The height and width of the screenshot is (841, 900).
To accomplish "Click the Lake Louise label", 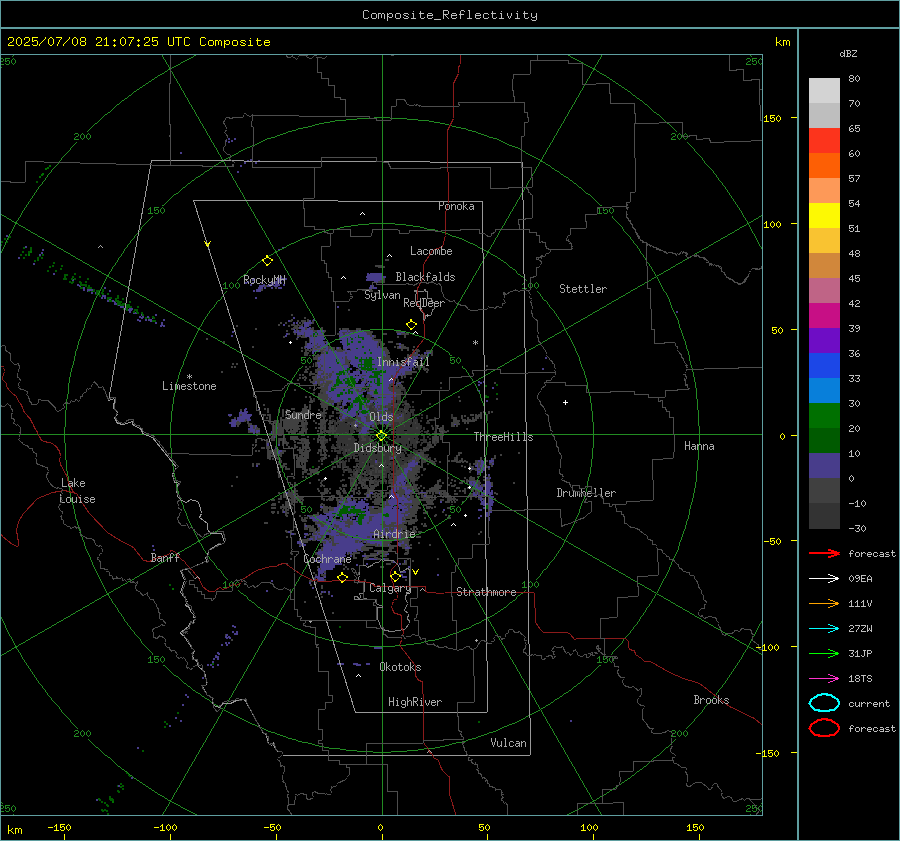I will 77,491.
